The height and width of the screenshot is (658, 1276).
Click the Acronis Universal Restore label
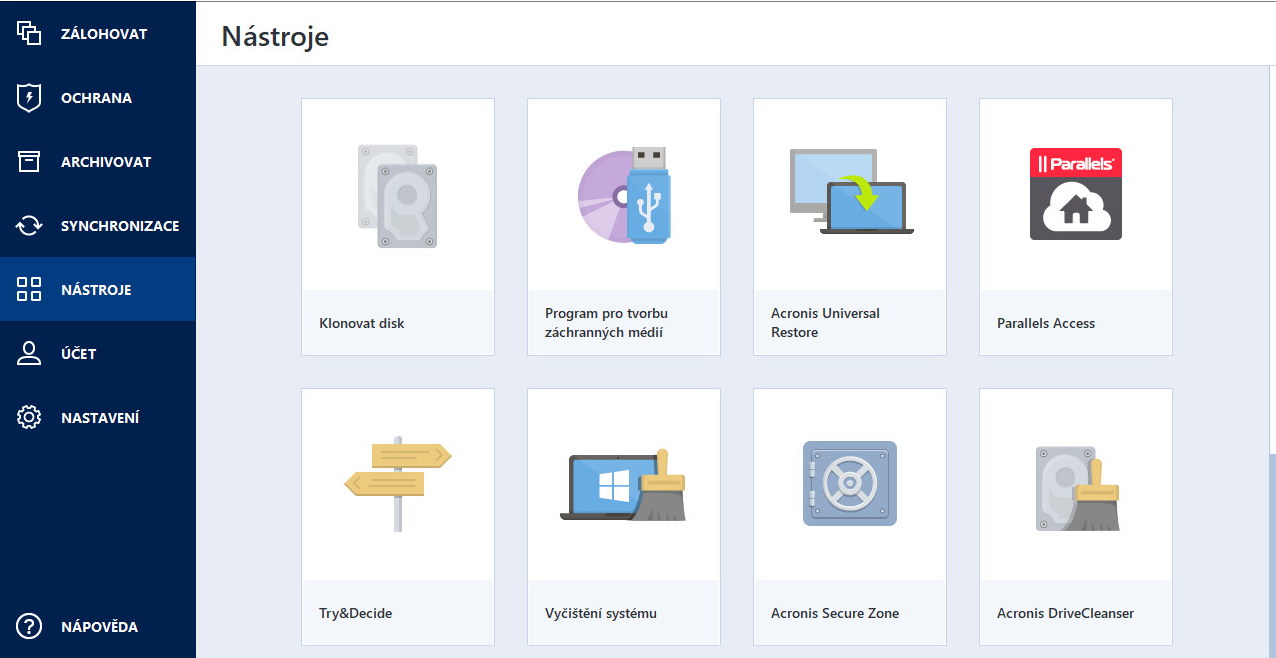coord(825,323)
